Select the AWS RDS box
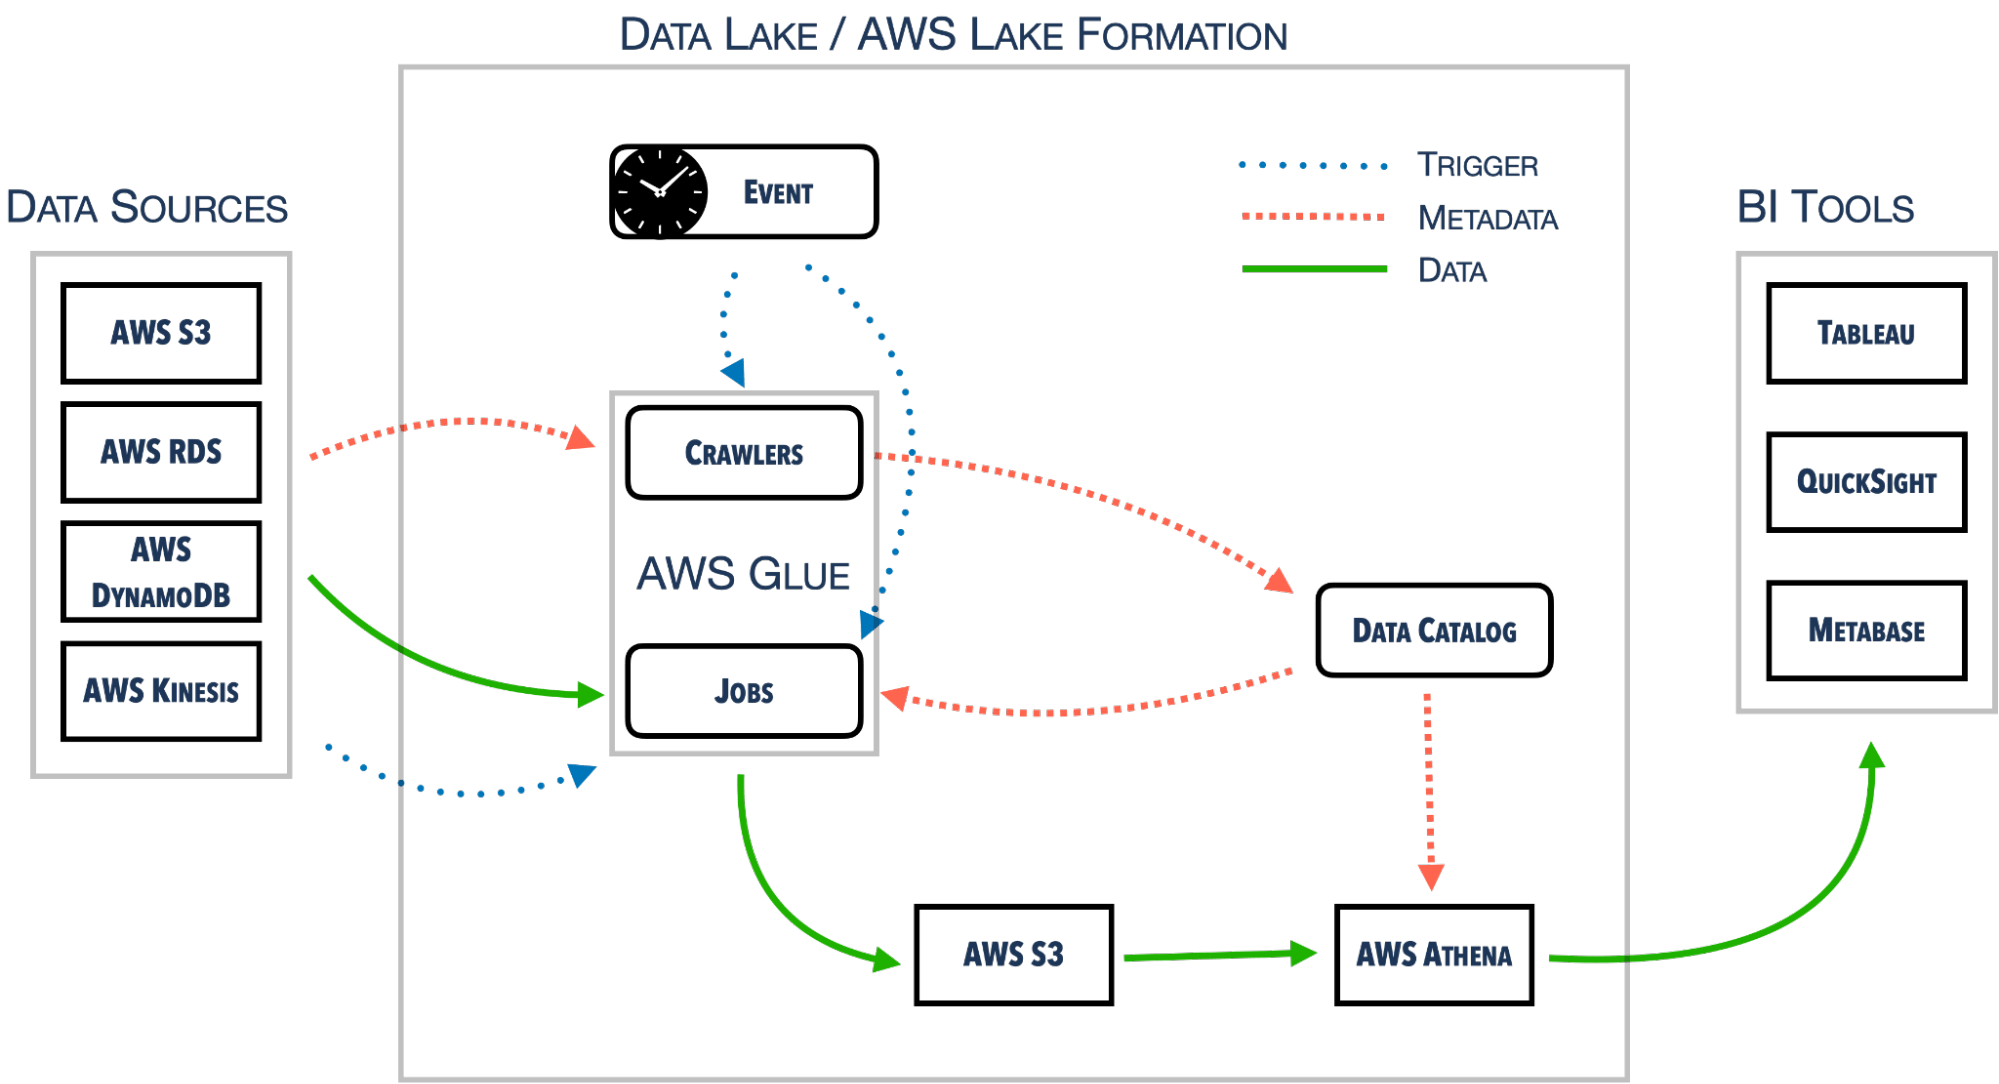Image resolution: width=1999 pixels, height=1084 pixels. pyautogui.click(x=161, y=452)
